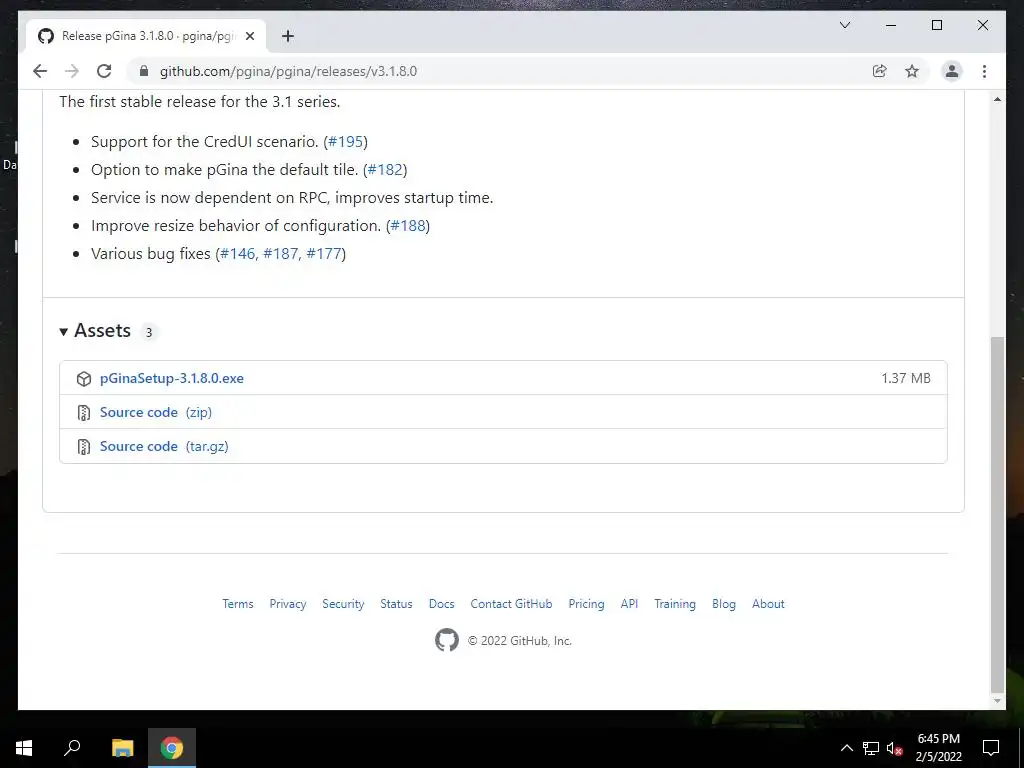Click the archive icon for Source code (tar.gz)
1024x768 pixels.
pos(84,447)
